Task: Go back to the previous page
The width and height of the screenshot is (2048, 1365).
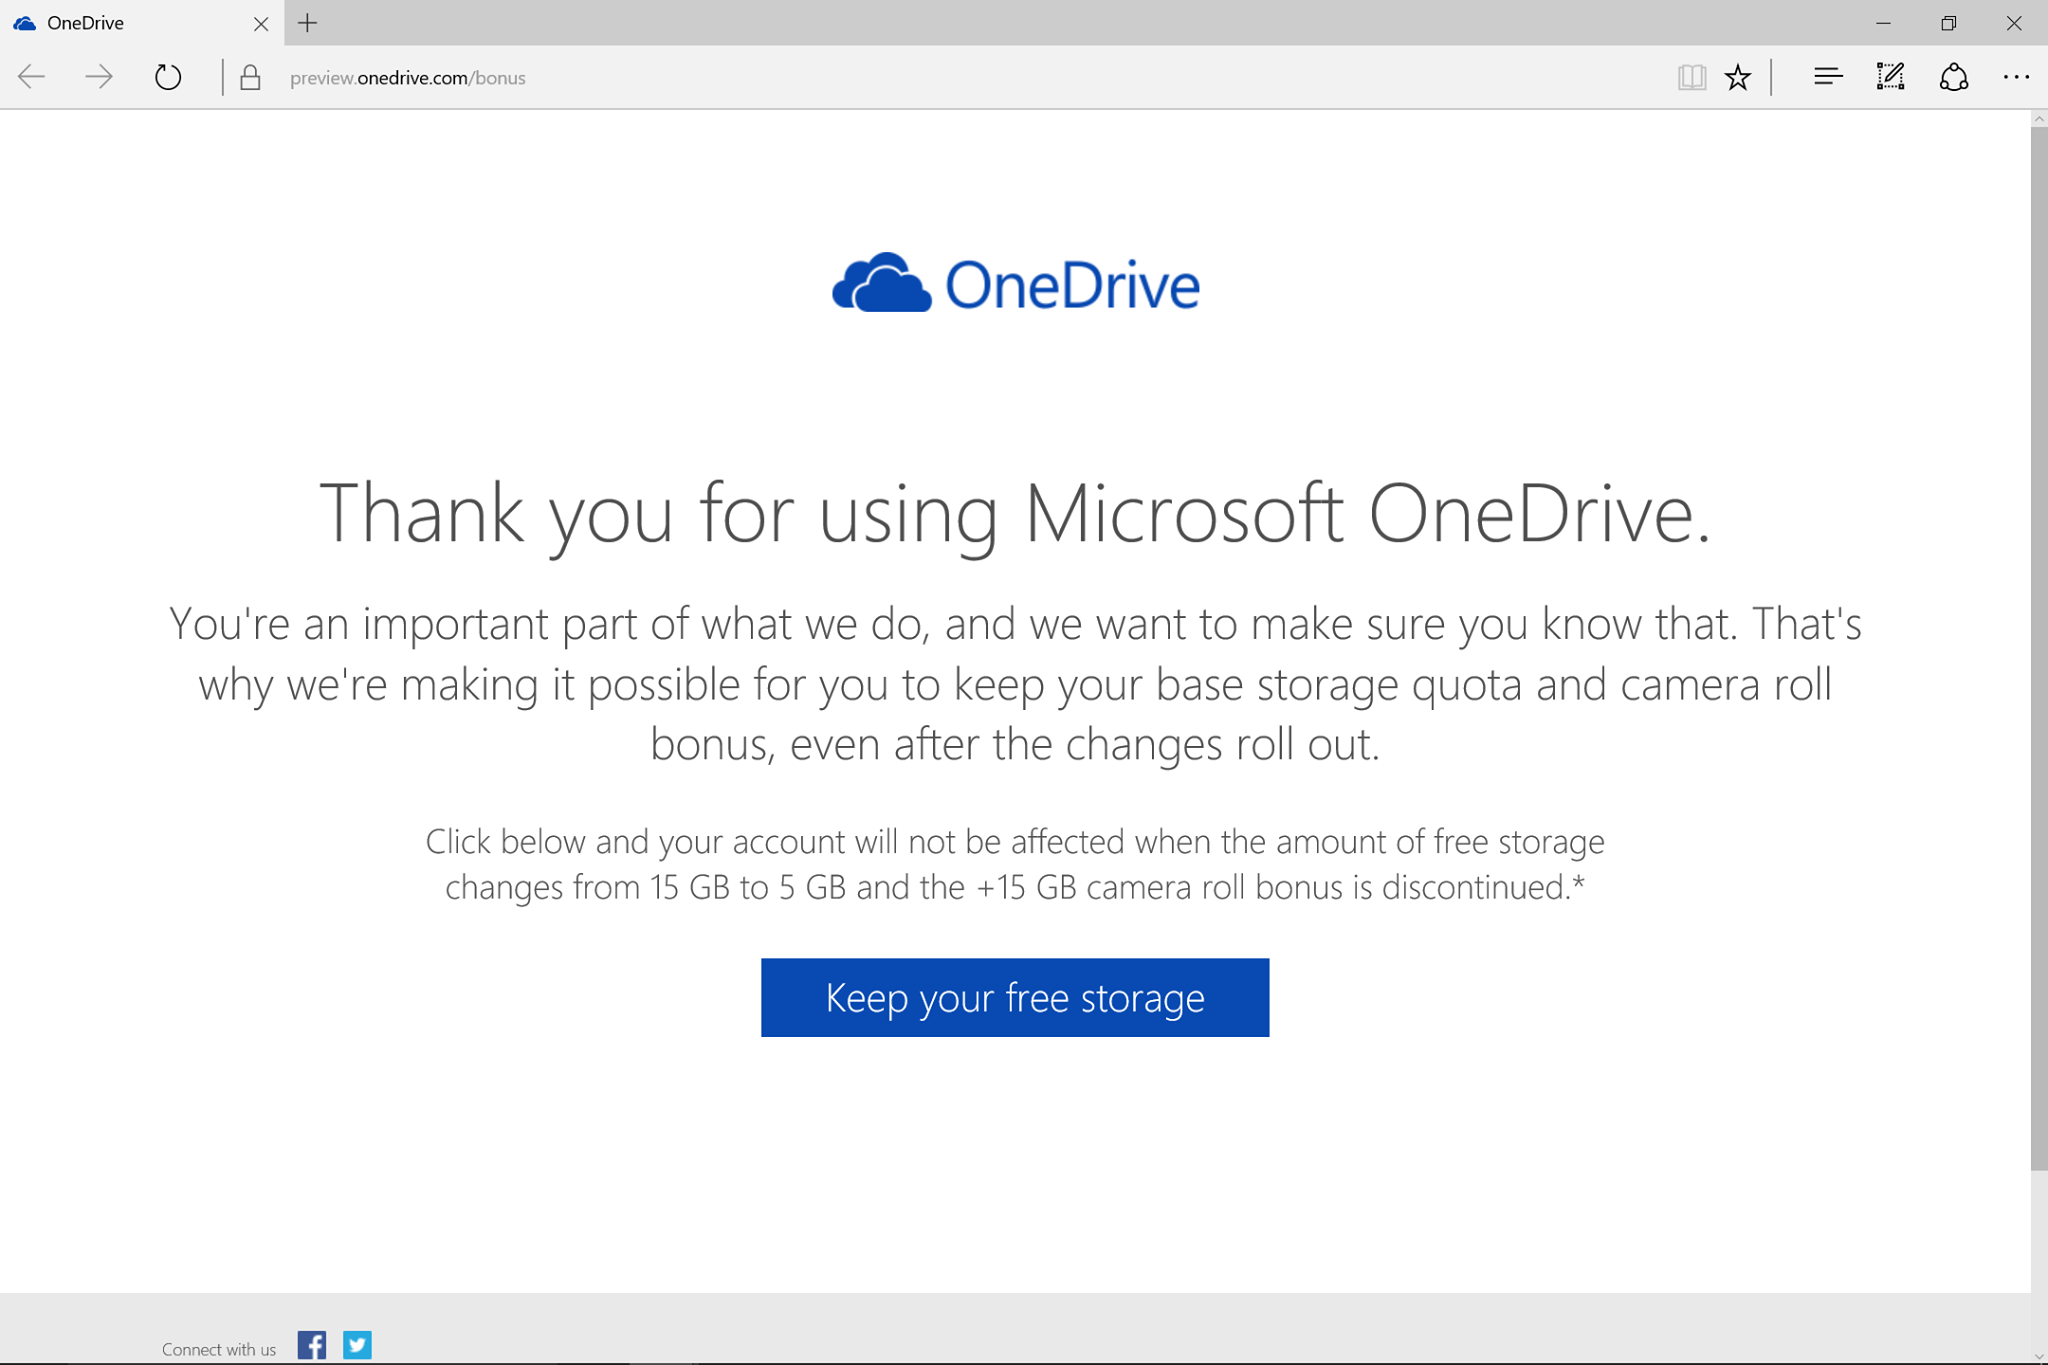Action: pos(32,77)
